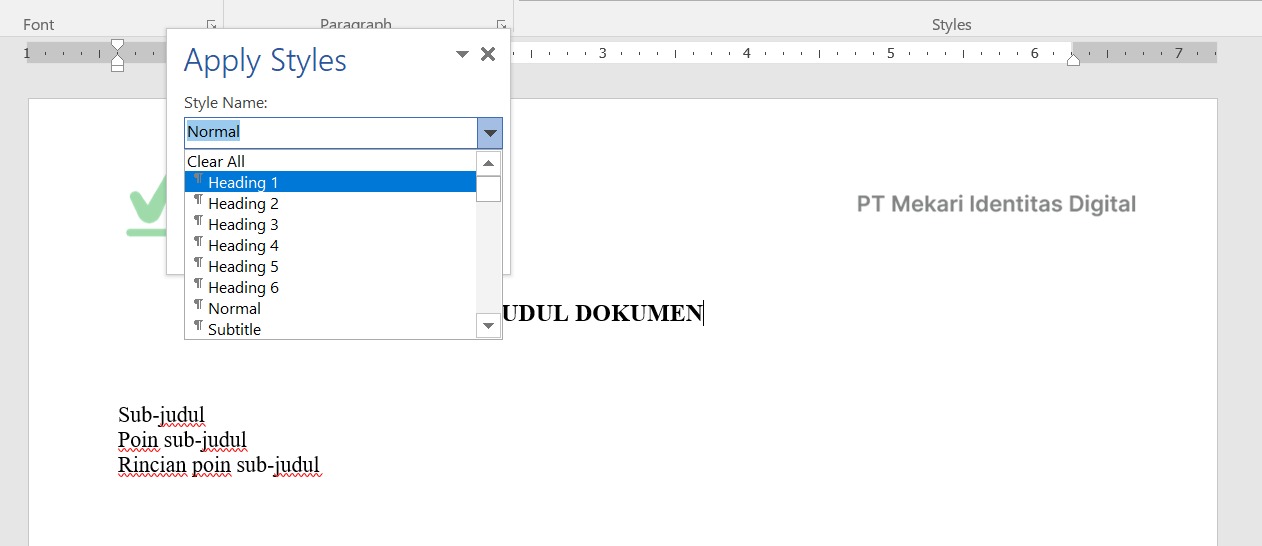1262x546 pixels.
Task: Click the first line indent marker on ruler
Action: (117, 46)
